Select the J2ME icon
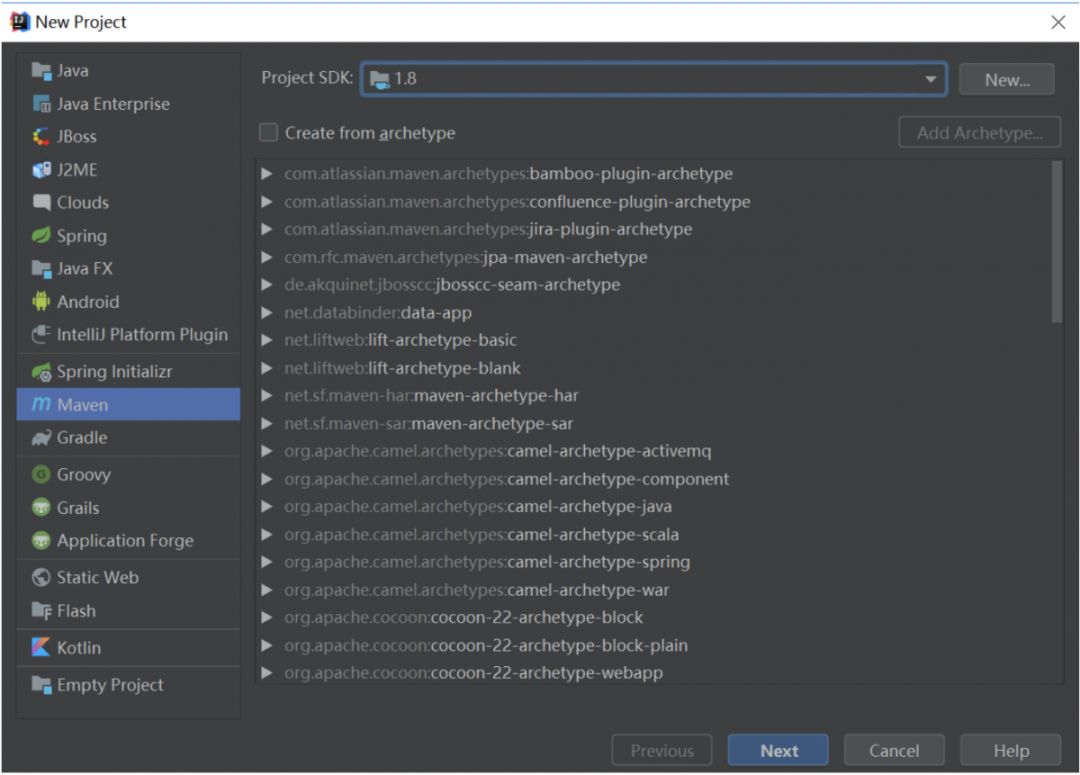The image size is (1080, 775). point(41,169)
